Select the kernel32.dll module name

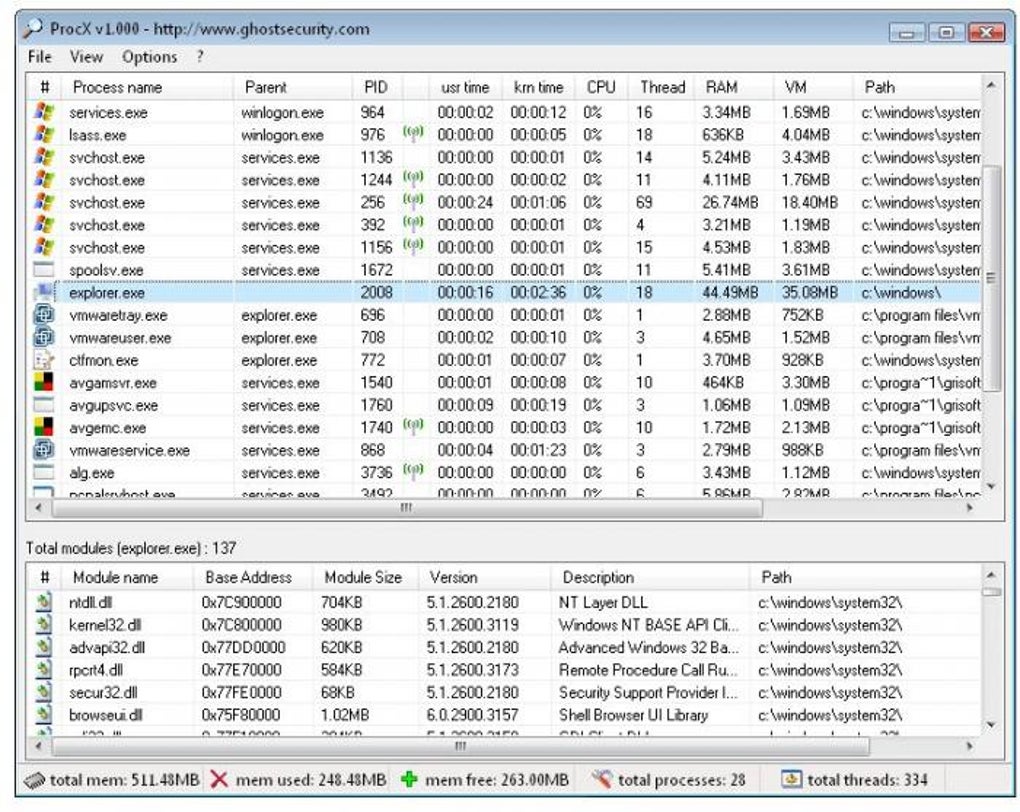point(105,625)
